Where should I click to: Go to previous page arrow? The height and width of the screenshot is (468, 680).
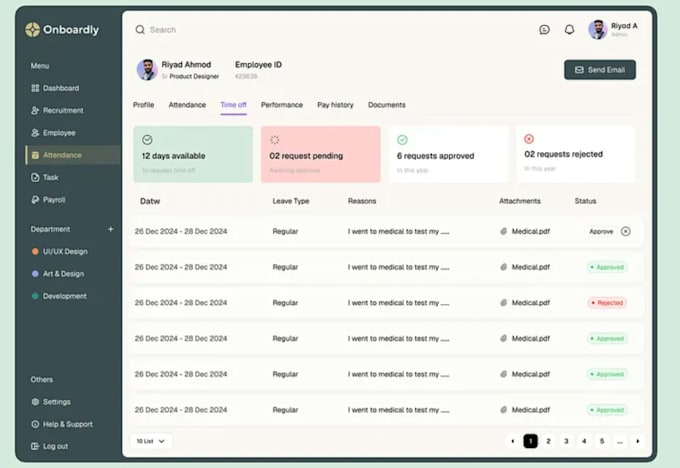pos(513,441)
